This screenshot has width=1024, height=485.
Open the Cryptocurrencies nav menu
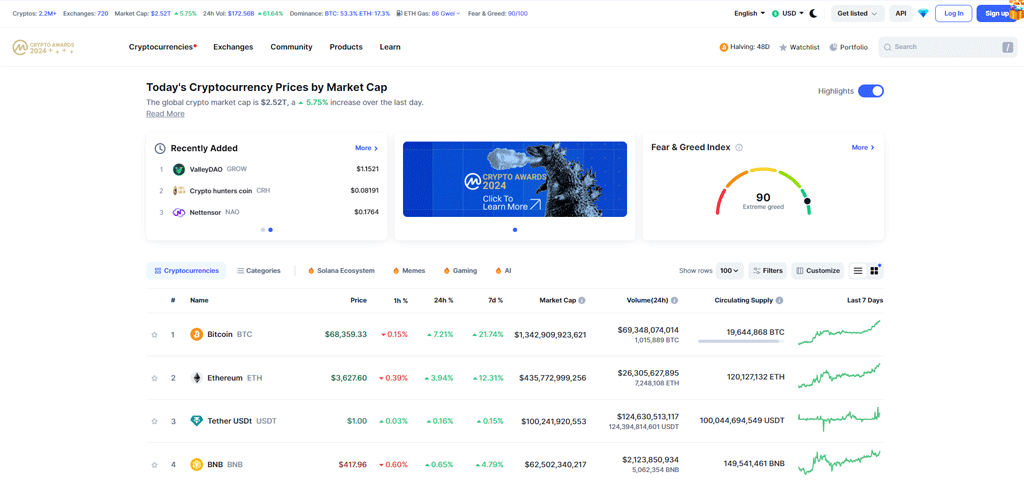(x=163, y=47)
